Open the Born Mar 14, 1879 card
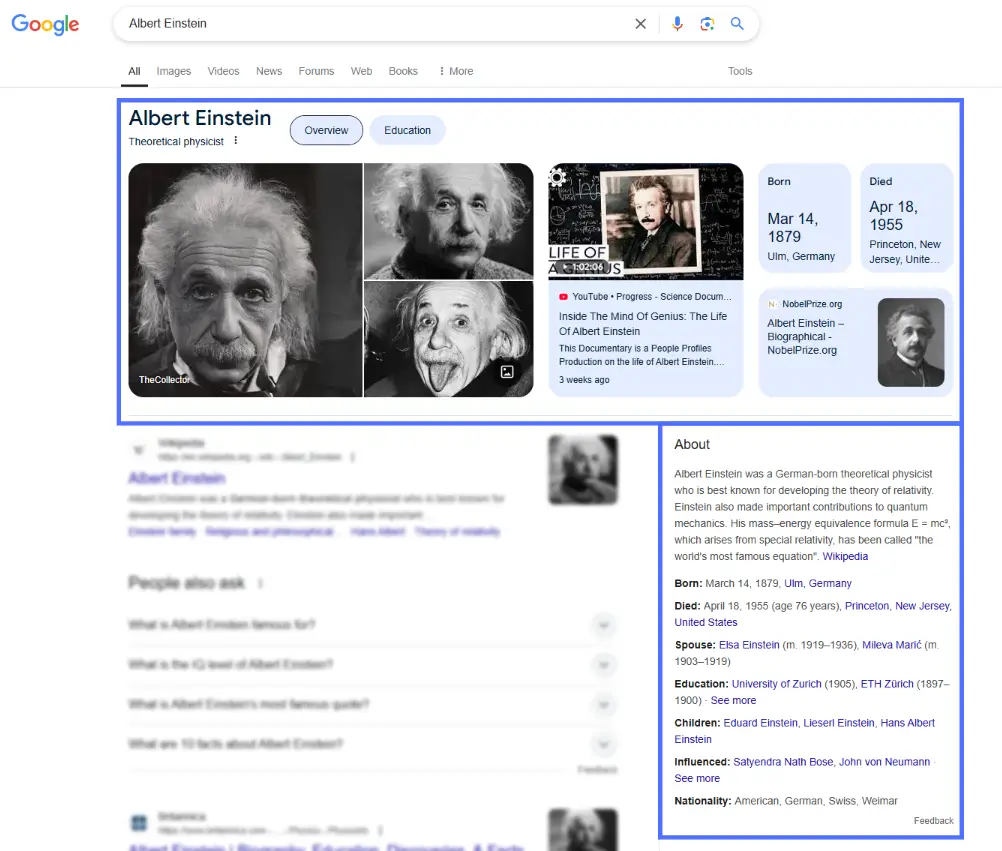This screenshot has height=851, width=1002. pos(804,218)
